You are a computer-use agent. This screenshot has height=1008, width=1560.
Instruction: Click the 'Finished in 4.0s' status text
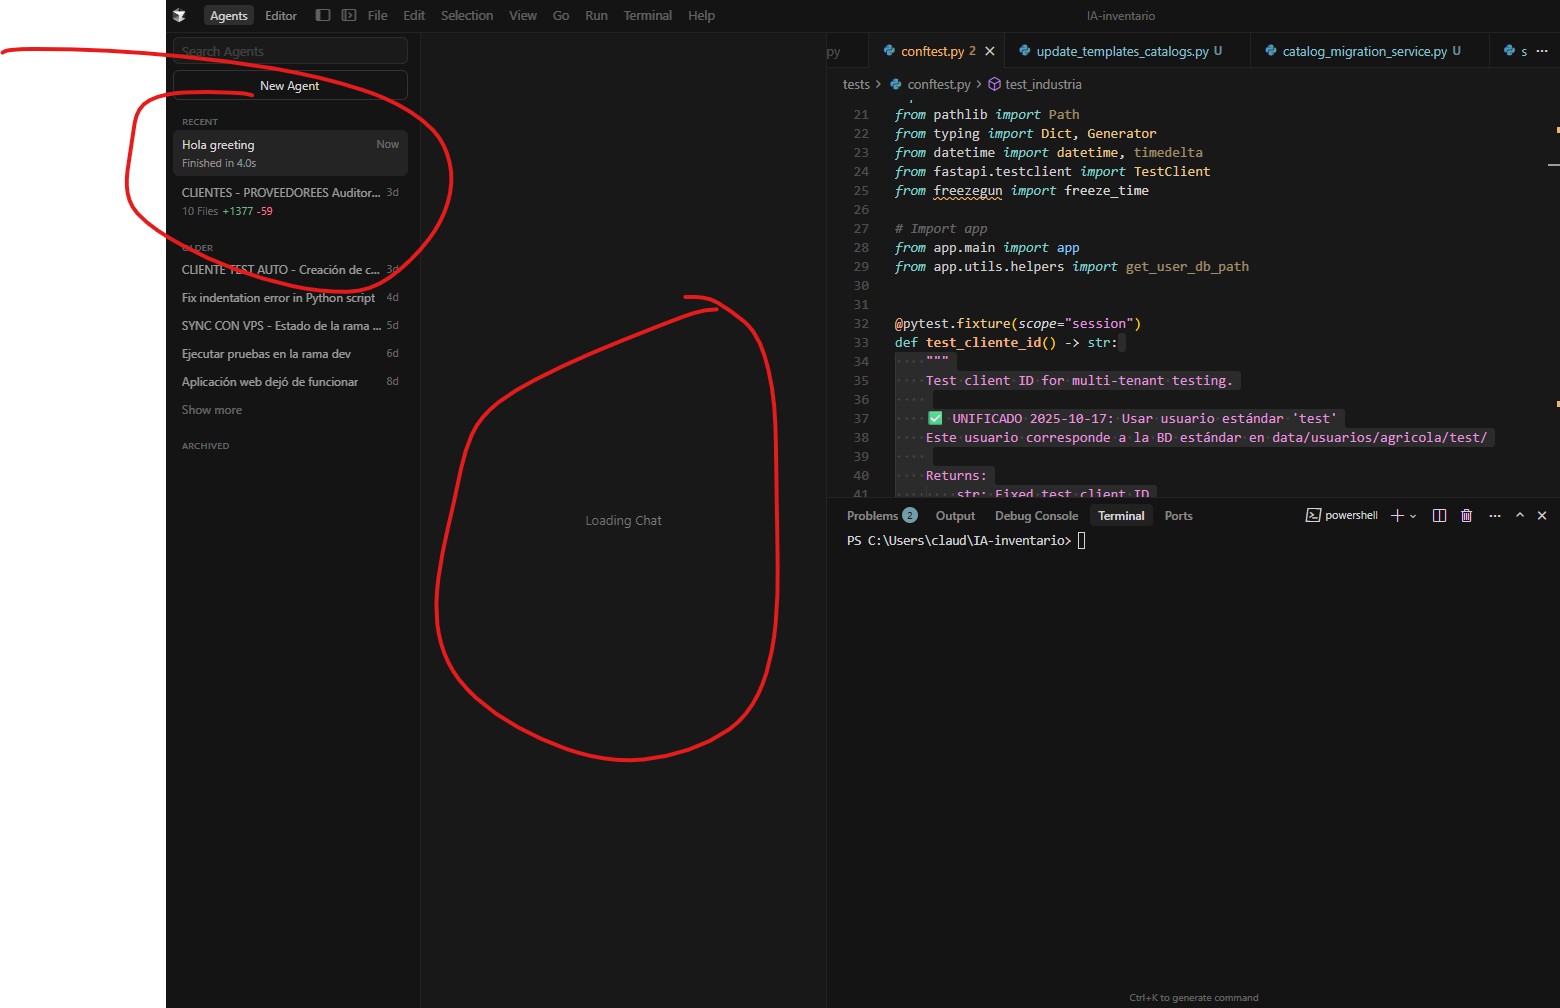[219, 164]
